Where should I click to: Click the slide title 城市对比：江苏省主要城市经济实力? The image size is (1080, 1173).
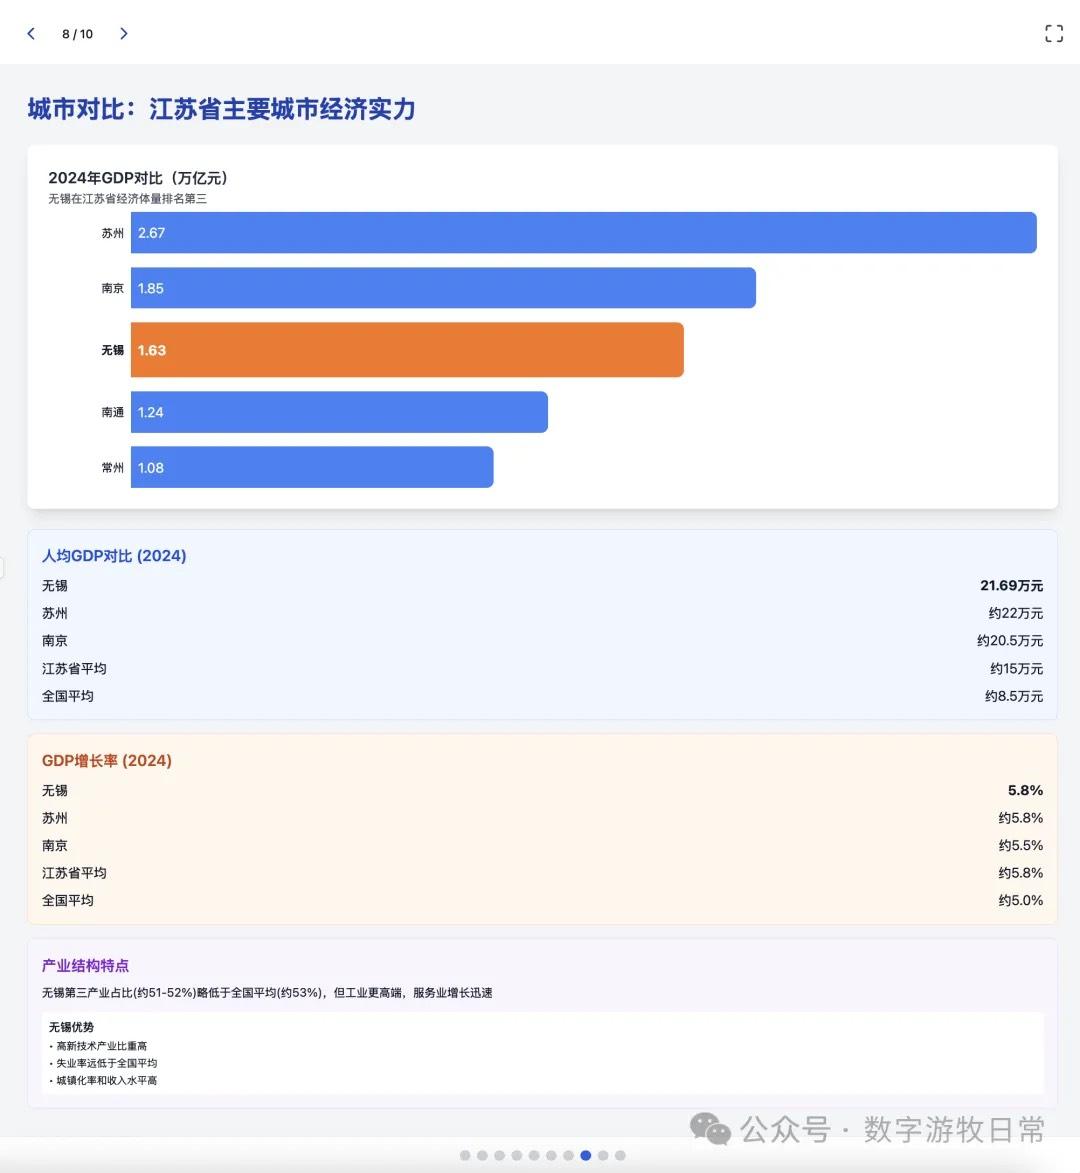(x=222, y=110)
